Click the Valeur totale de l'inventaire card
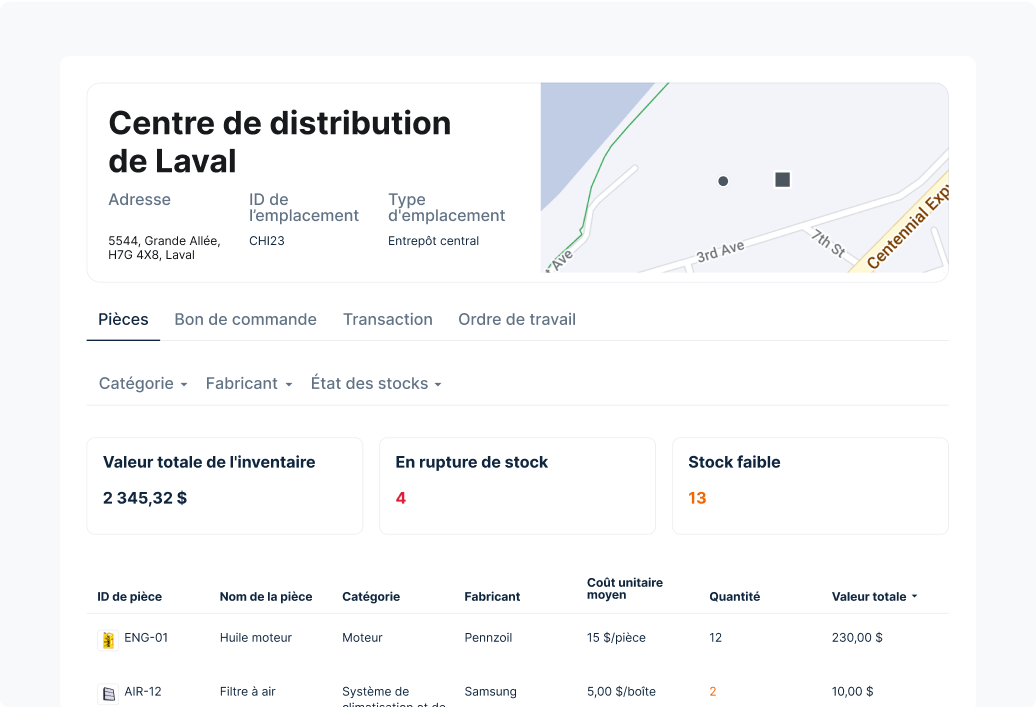 click(x=224, y=485)
